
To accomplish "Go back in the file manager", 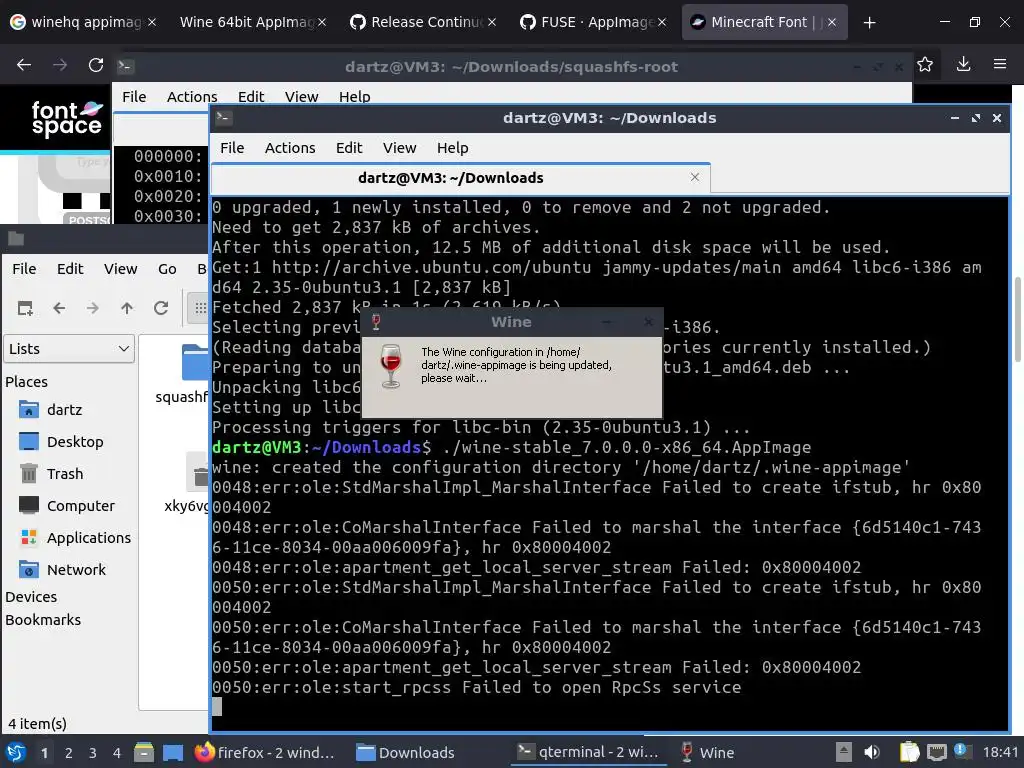I will click(x=59, y=308).
